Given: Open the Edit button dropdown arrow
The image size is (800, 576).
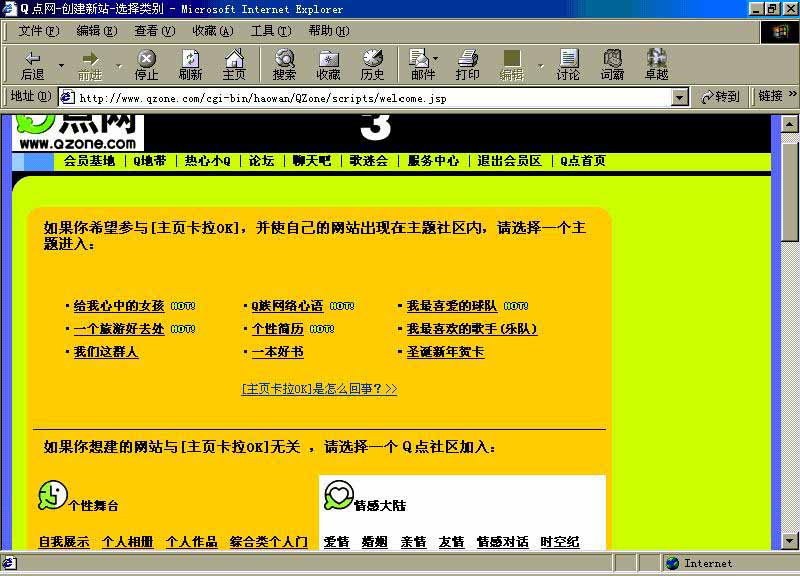Looking at the screenshot, I should click(x=540, y=65).
